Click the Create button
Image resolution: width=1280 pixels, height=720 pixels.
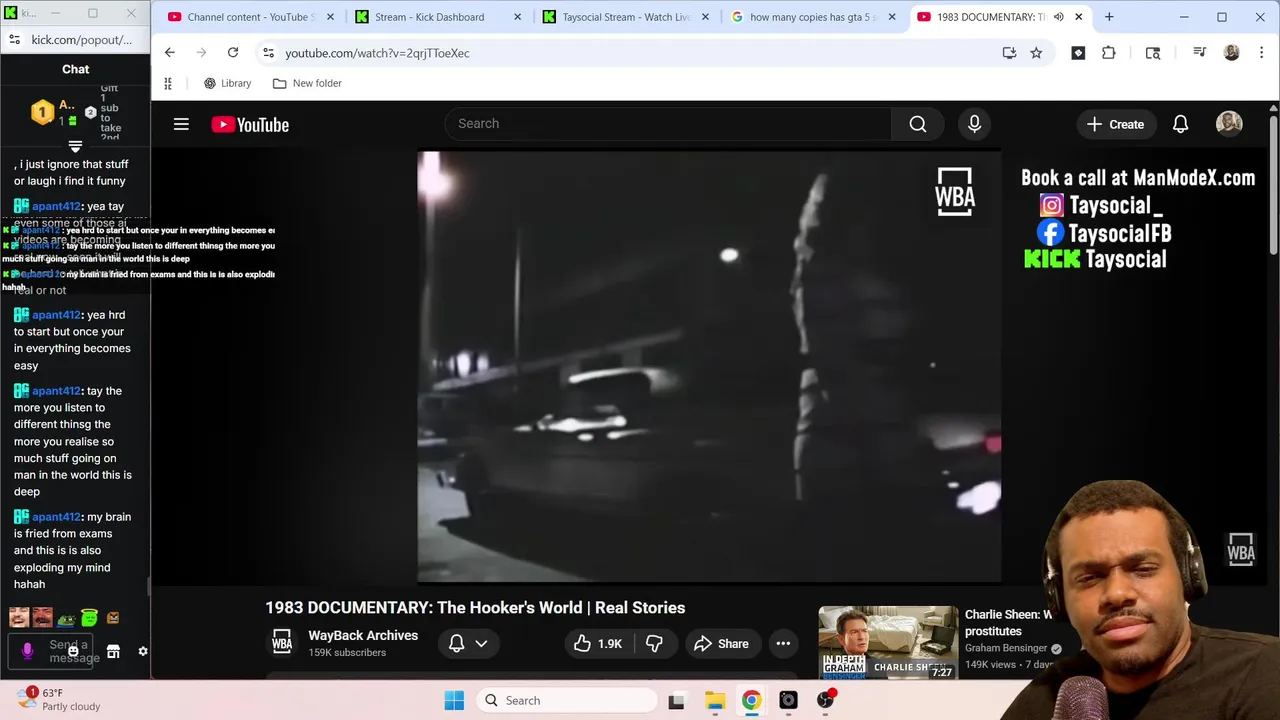tap(1115, 124)
